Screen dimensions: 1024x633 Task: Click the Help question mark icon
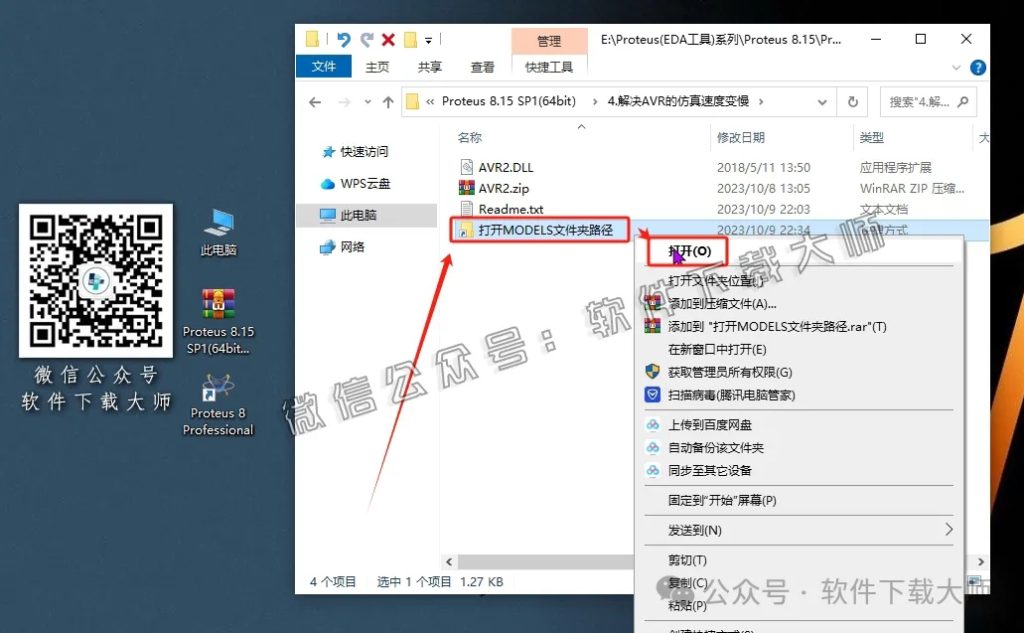click(977, 68)
